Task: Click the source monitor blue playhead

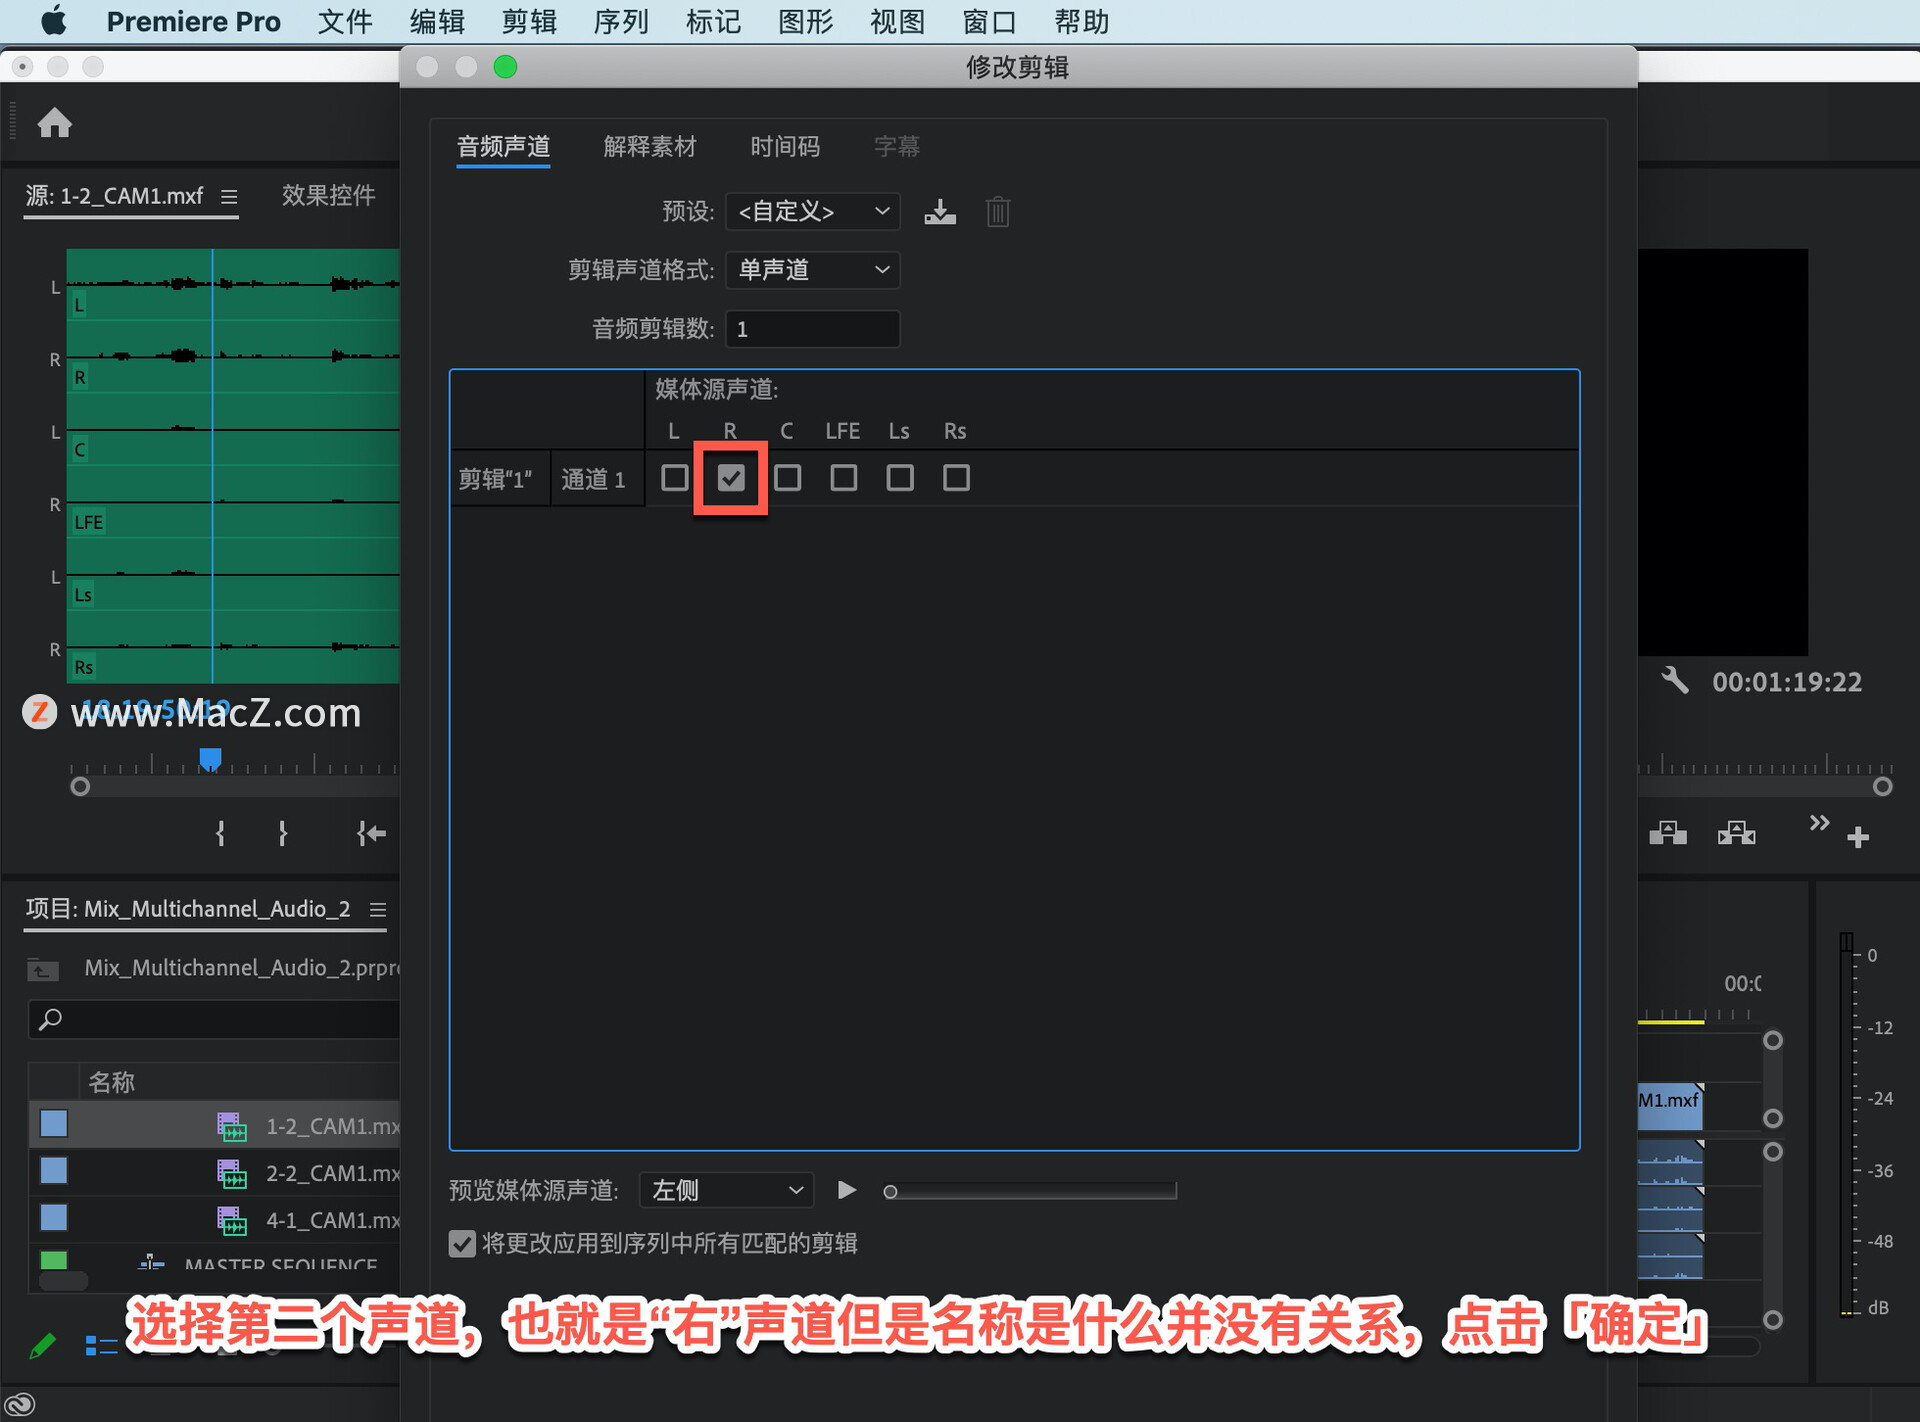Action: [x=210, y=759]
